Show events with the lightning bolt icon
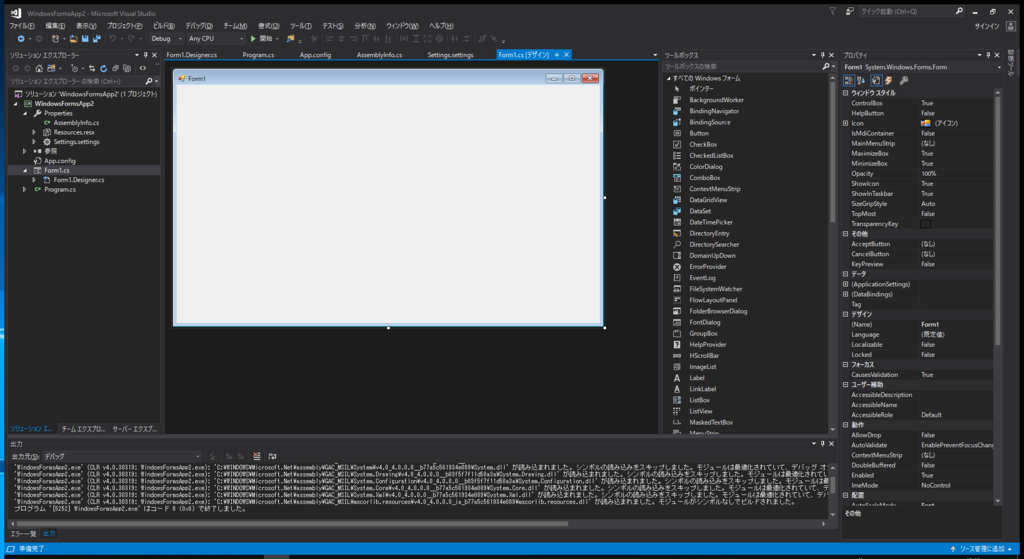 [x=889, y=80]
